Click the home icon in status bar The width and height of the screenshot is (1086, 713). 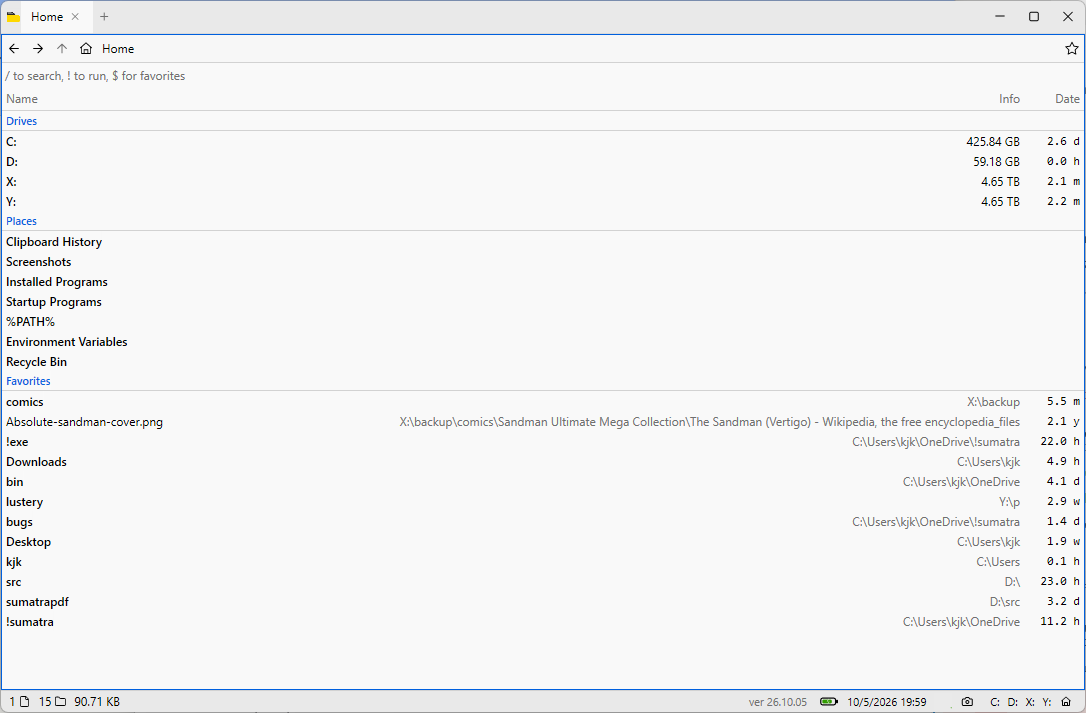pyautogui.click(x=1066, y=702)
